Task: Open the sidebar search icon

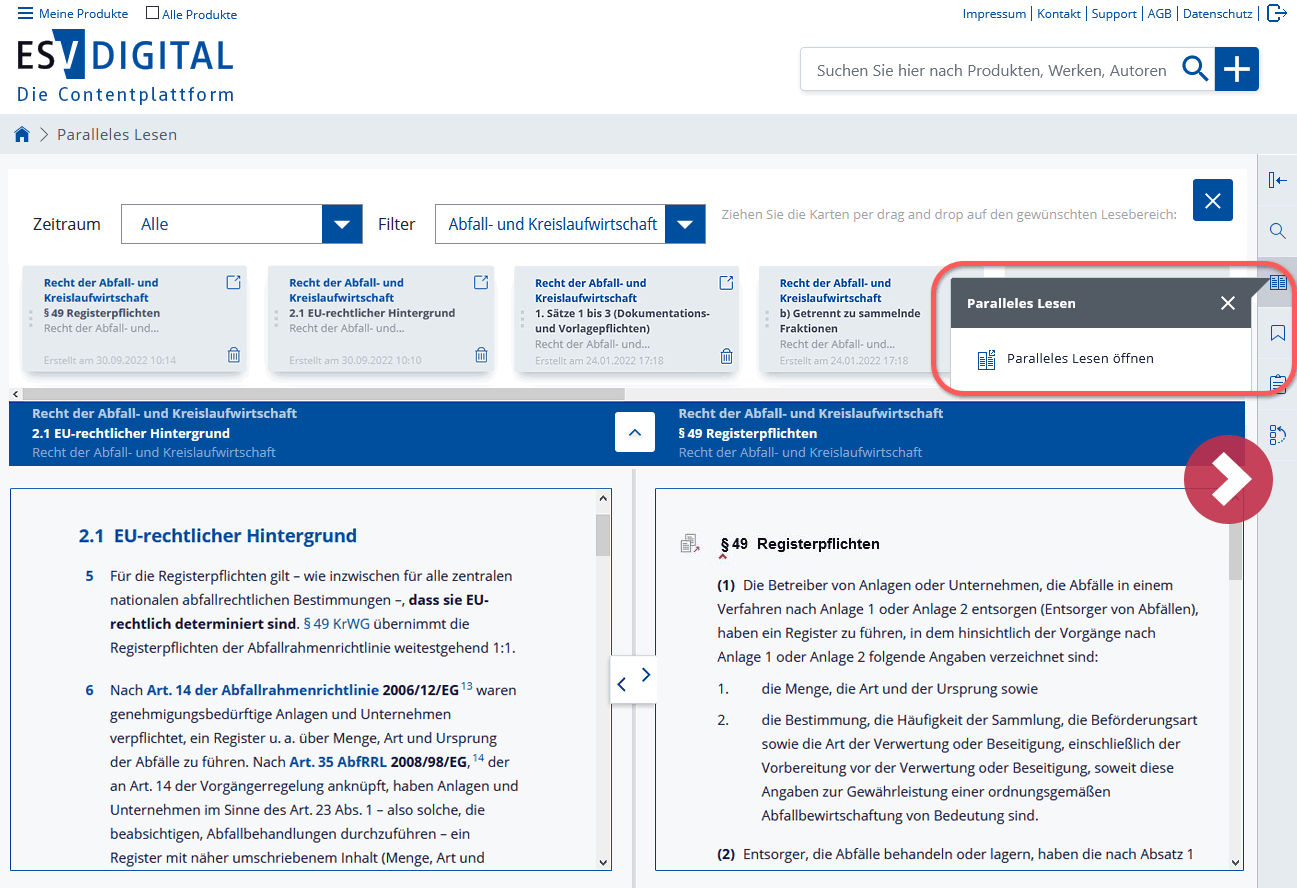Action: tap(1277, 231)
